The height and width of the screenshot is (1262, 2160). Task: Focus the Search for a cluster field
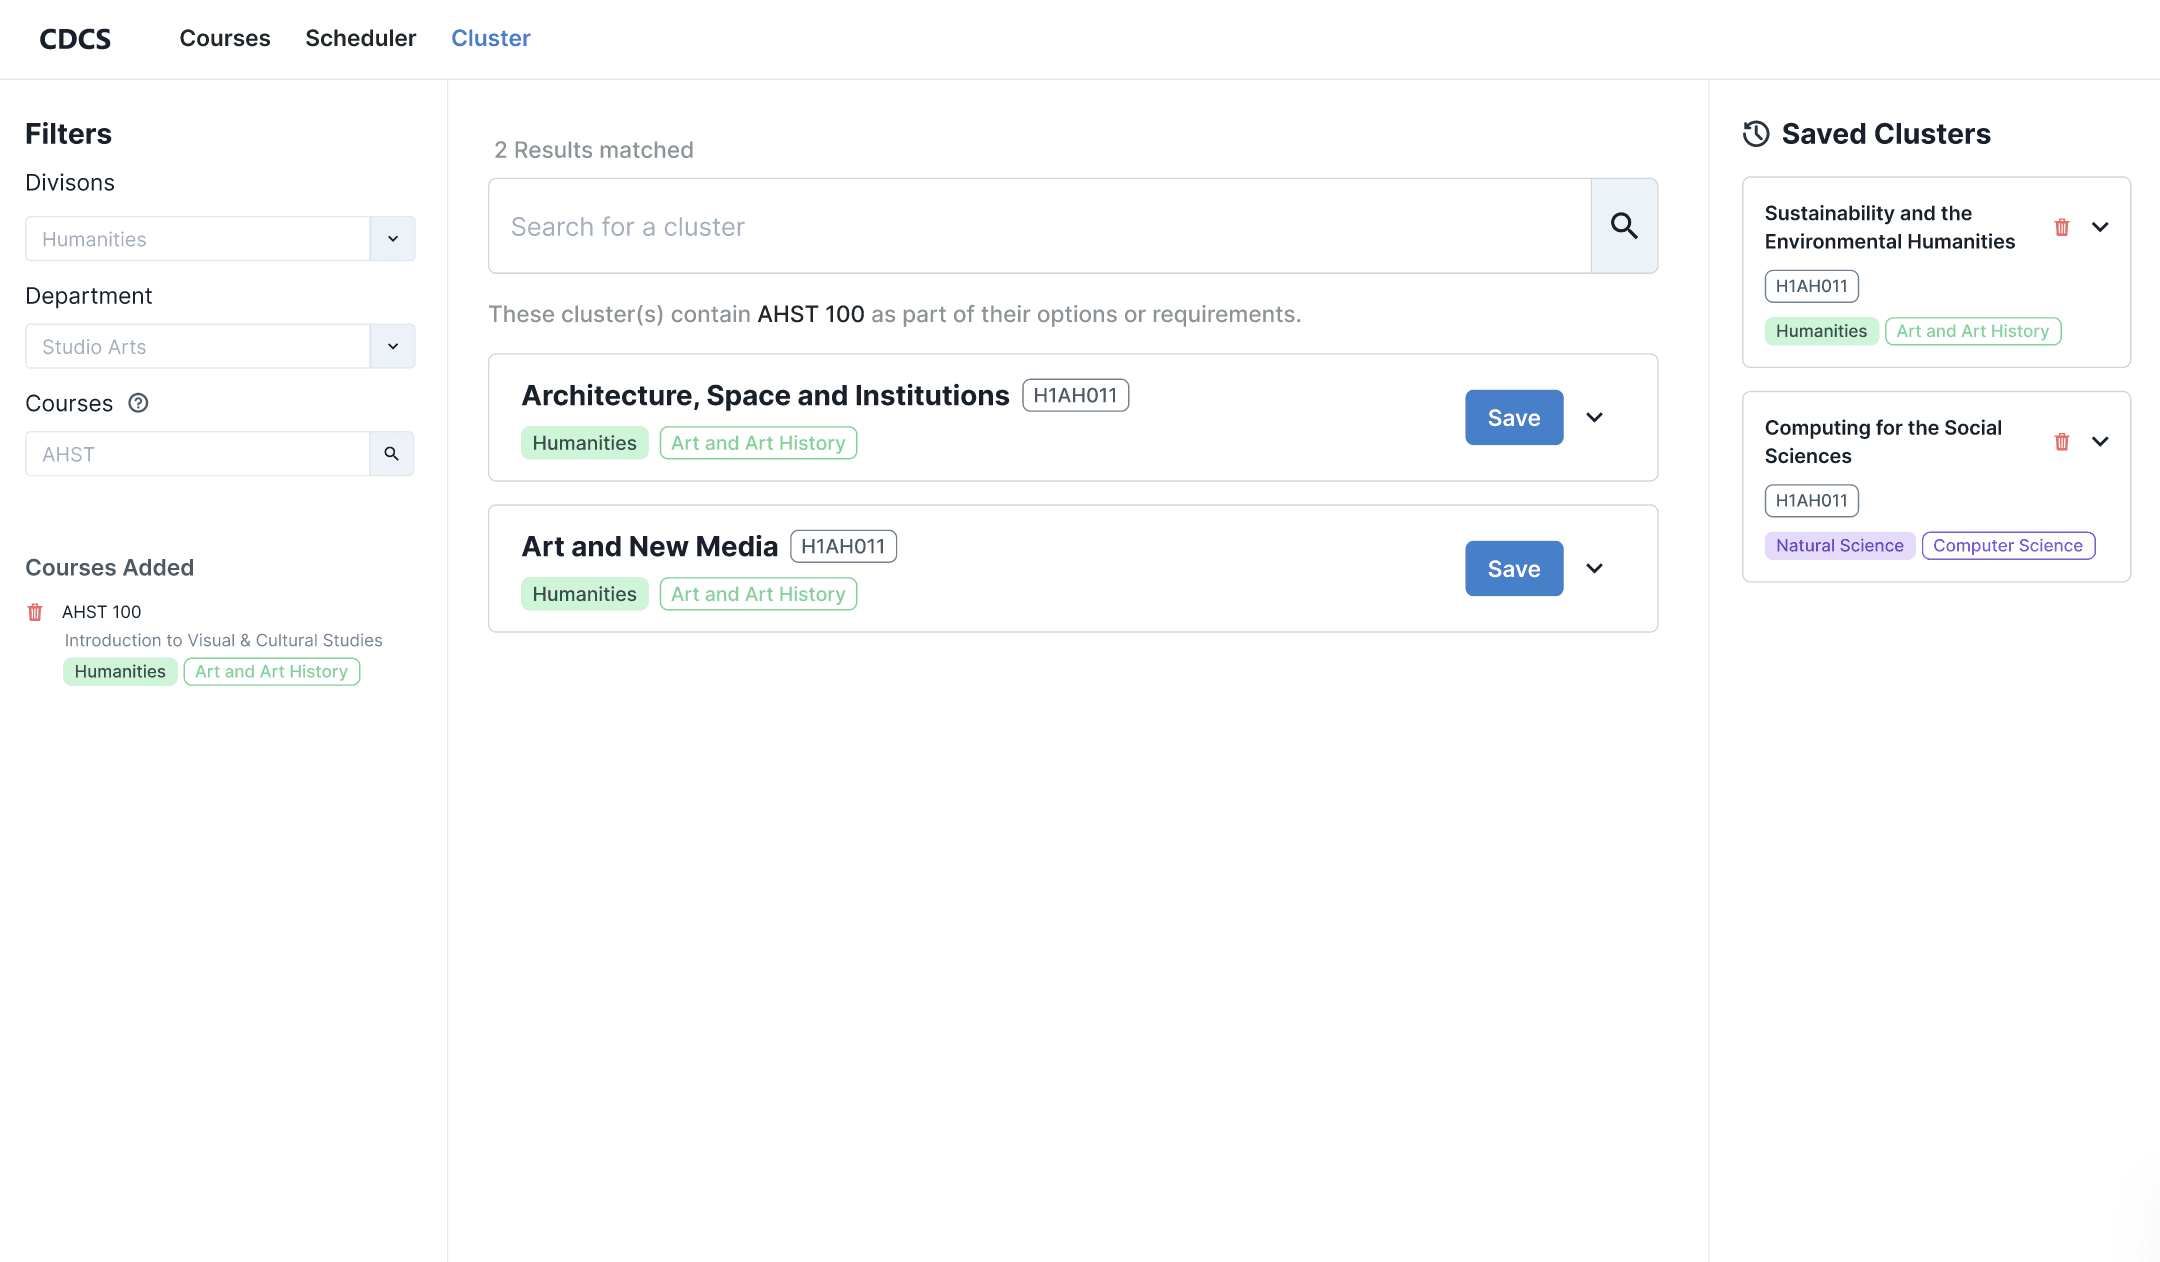(1040, 226)
